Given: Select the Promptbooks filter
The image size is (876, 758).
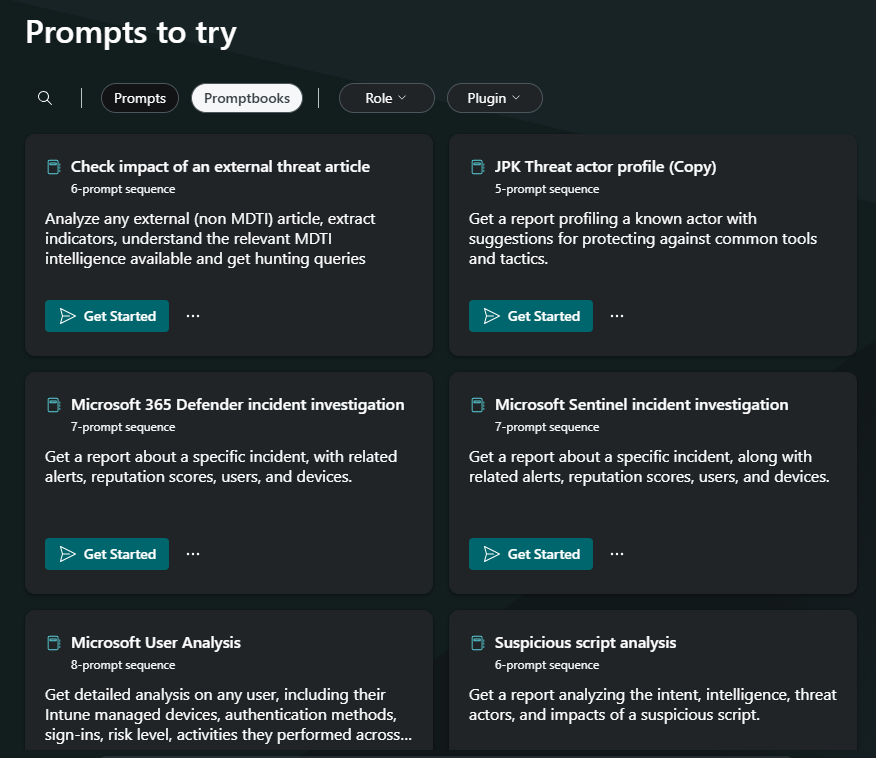Looking at the screenshot, I should [x=247, y=98].
